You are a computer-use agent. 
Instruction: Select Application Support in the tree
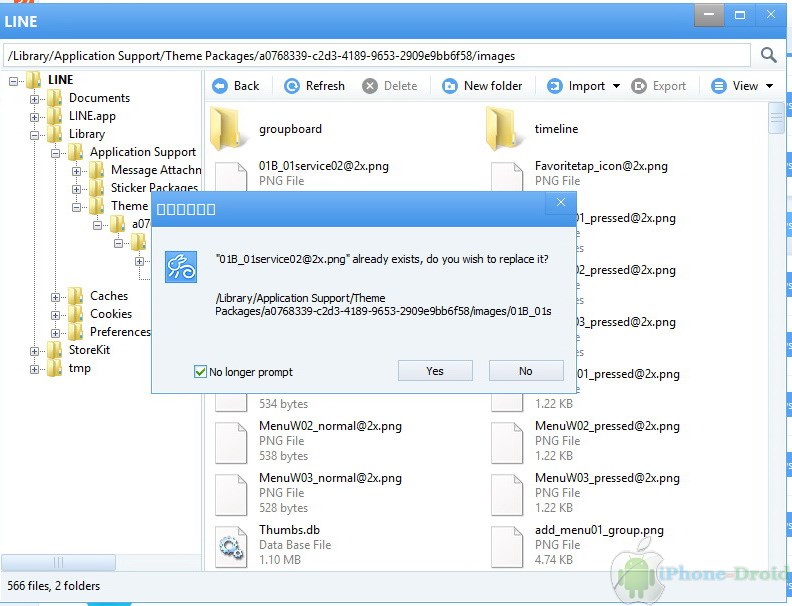[143, 152]
